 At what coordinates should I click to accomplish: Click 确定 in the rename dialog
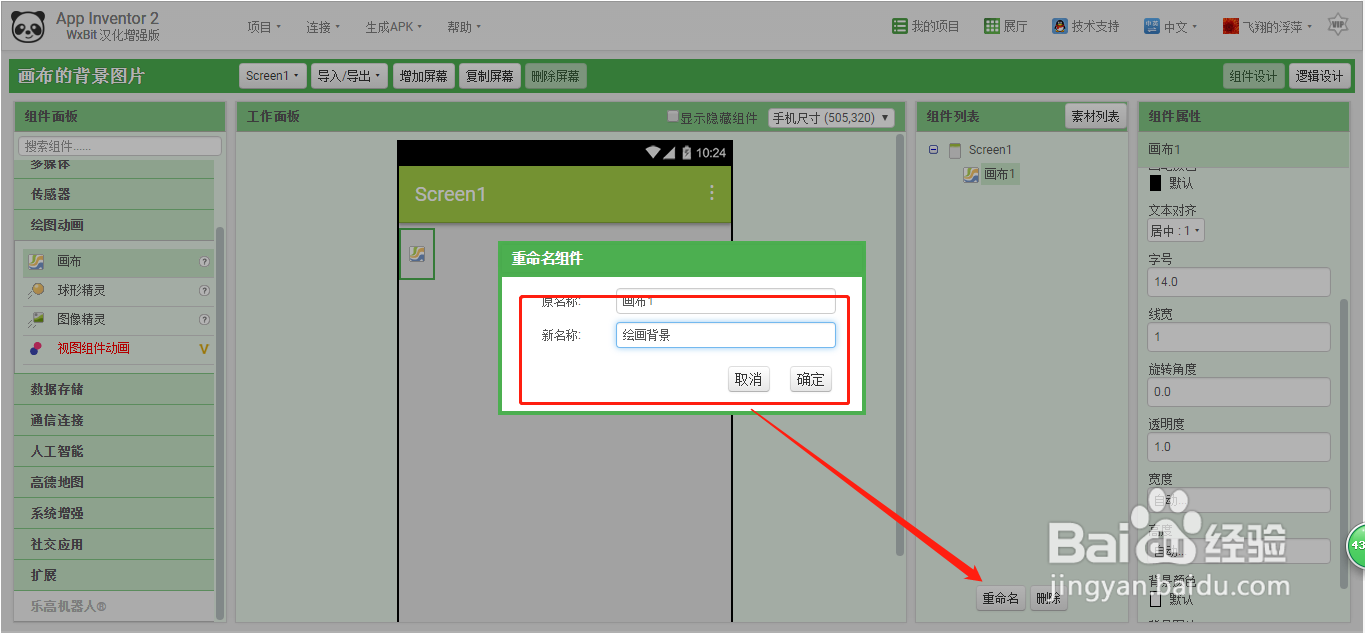(x=810, y=379)
